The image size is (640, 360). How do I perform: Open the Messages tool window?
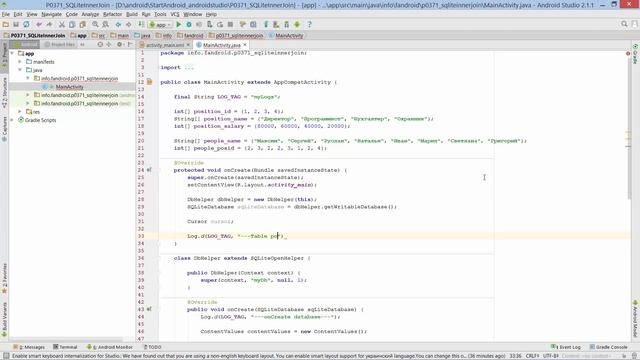(29, 347)
